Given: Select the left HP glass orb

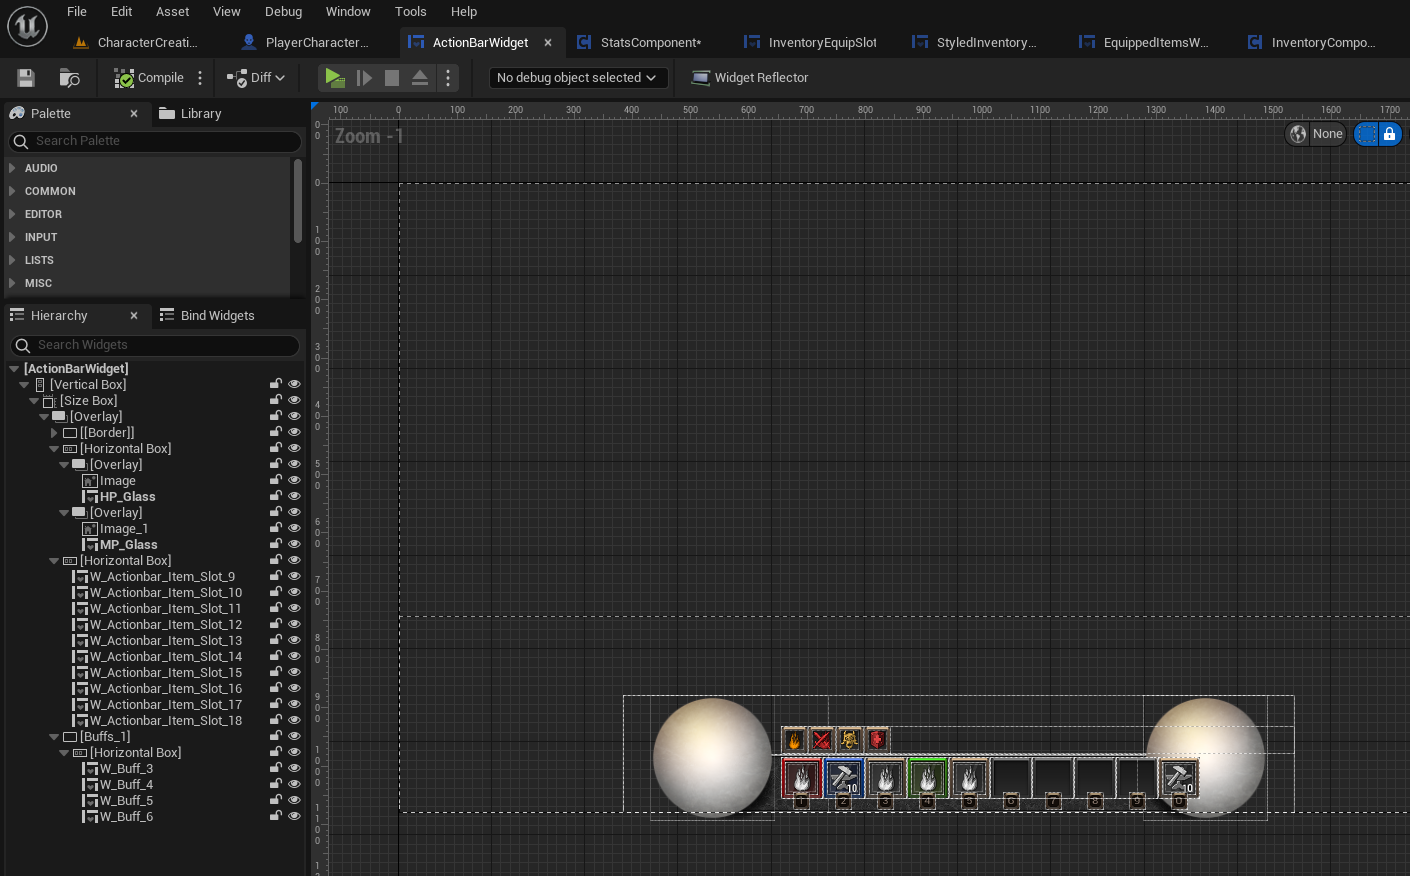Looking at the screenshot, I should (x=712, y=757).
